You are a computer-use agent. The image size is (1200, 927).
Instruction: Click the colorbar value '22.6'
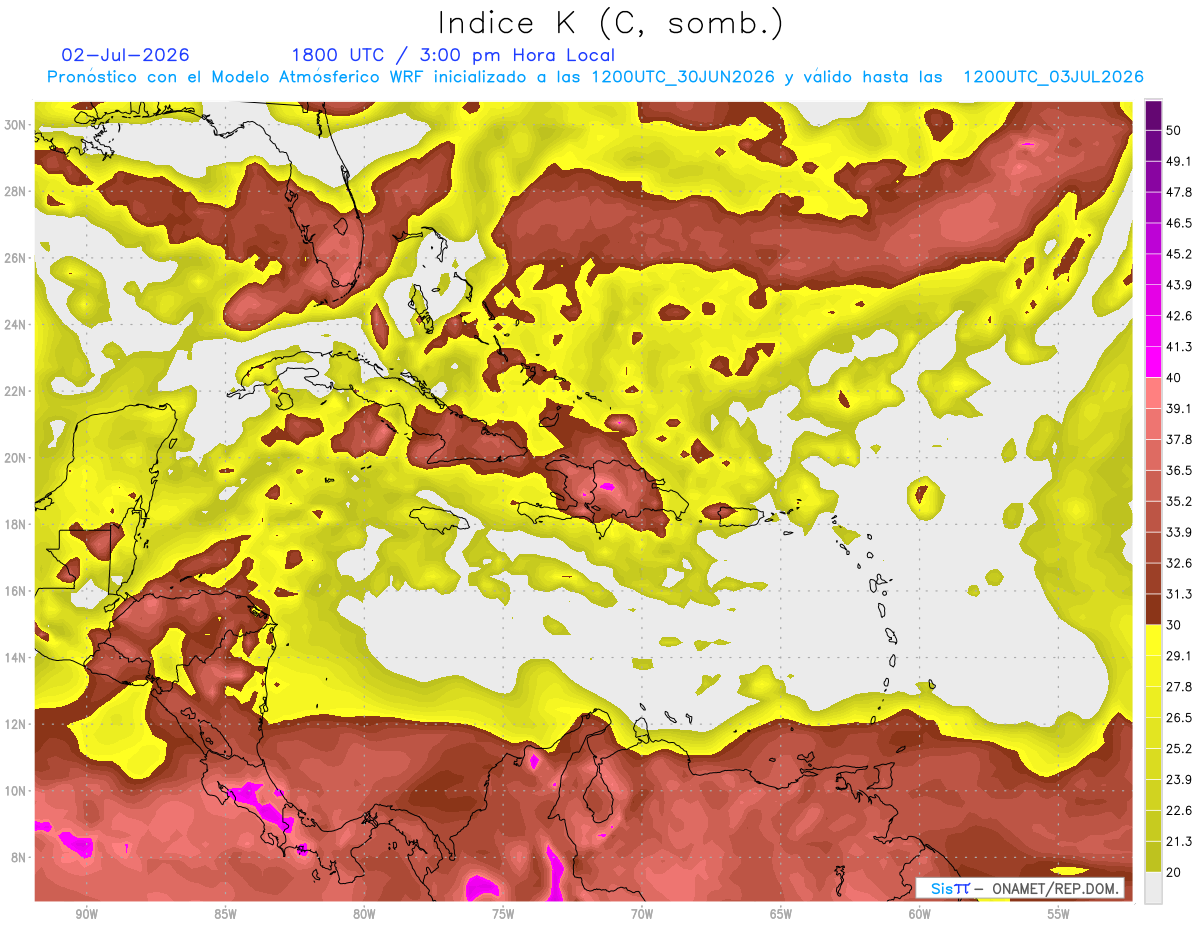[x=1179, y=811]
